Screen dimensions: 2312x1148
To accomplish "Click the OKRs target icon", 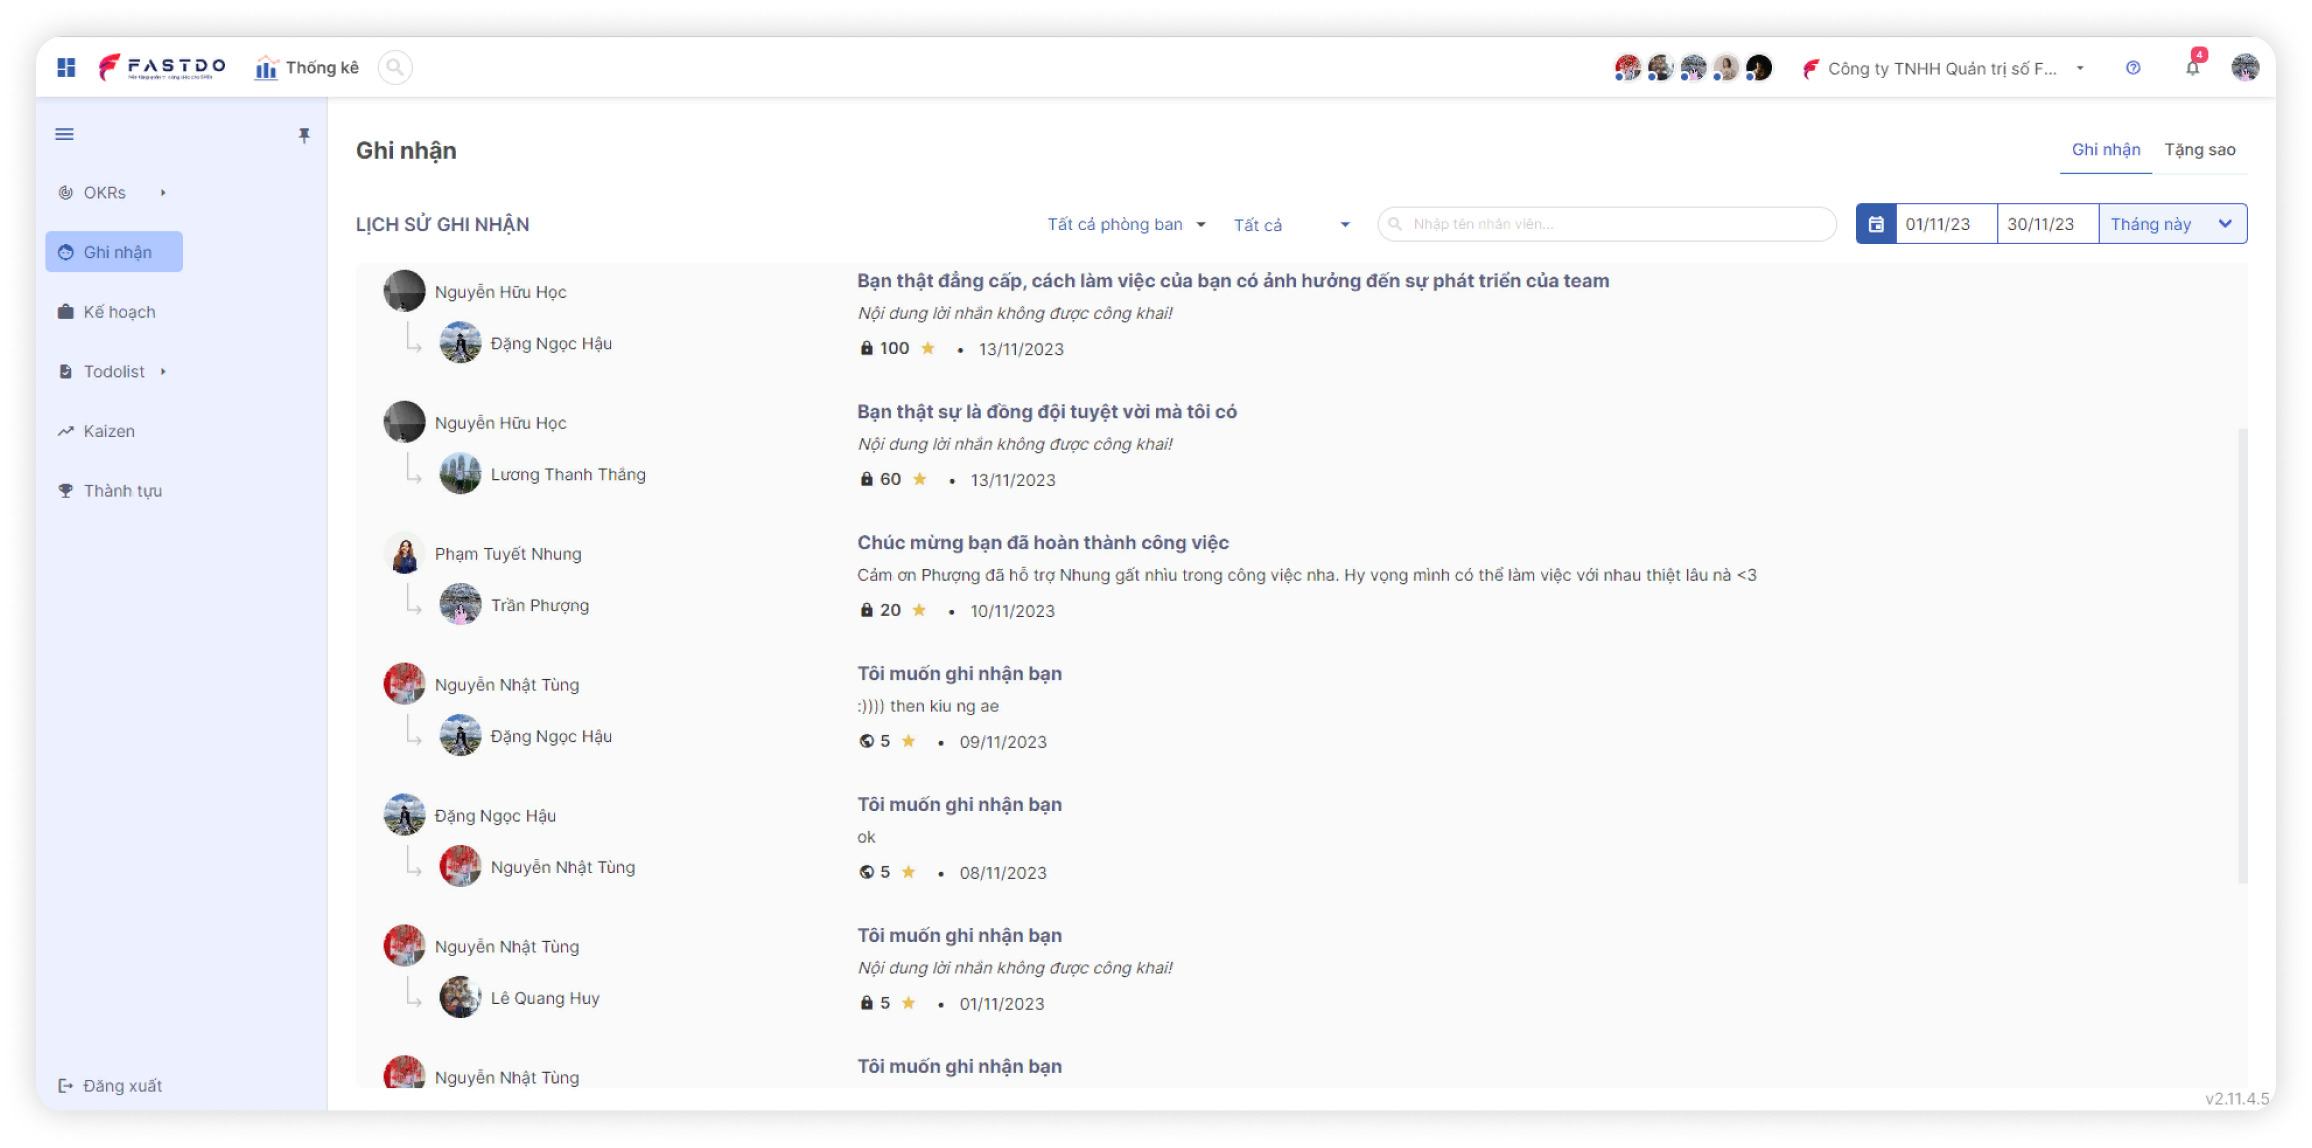I will 66,192.
